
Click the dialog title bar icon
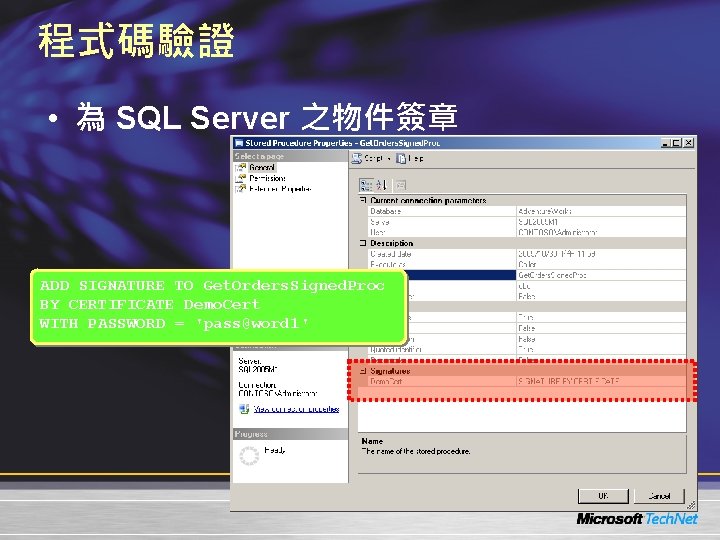239,143
